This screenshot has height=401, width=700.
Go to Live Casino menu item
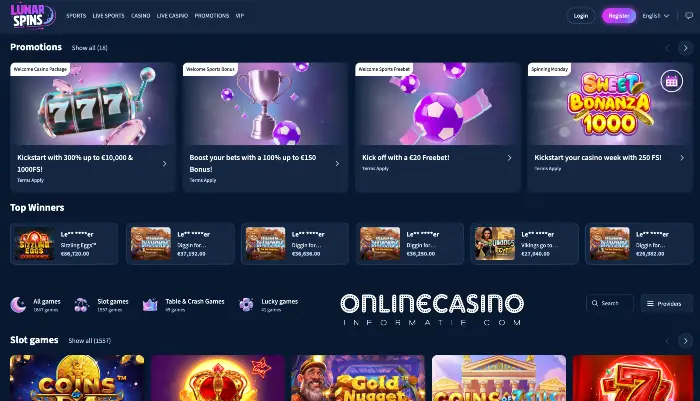172,16
